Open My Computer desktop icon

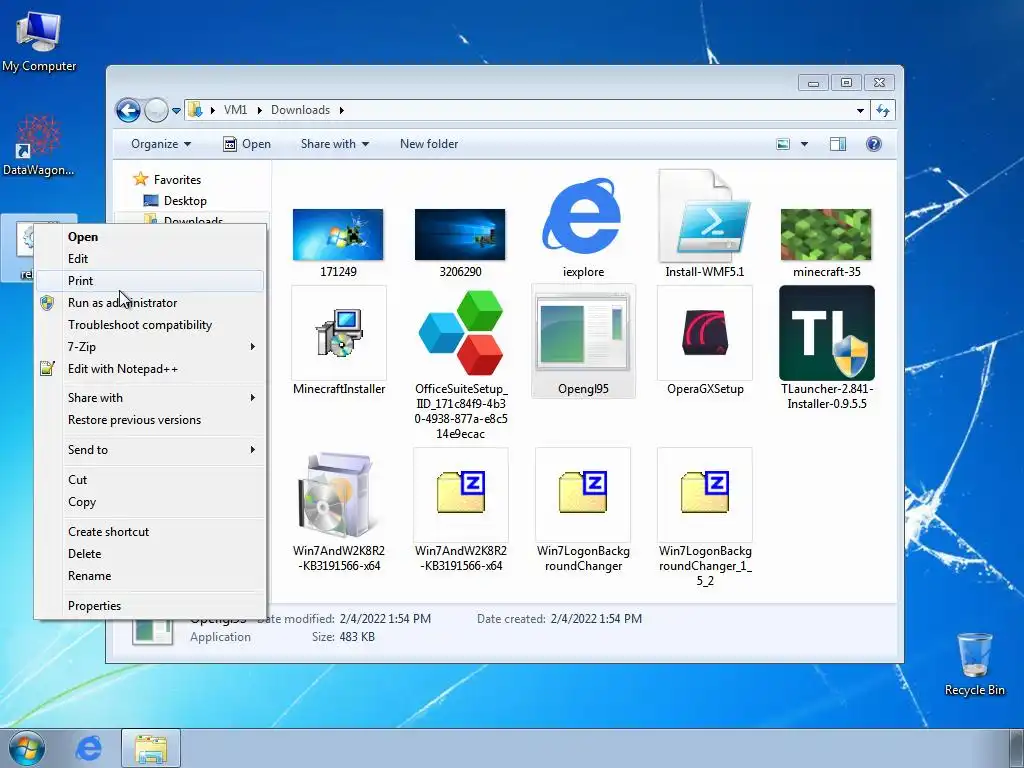click(39, 40)
